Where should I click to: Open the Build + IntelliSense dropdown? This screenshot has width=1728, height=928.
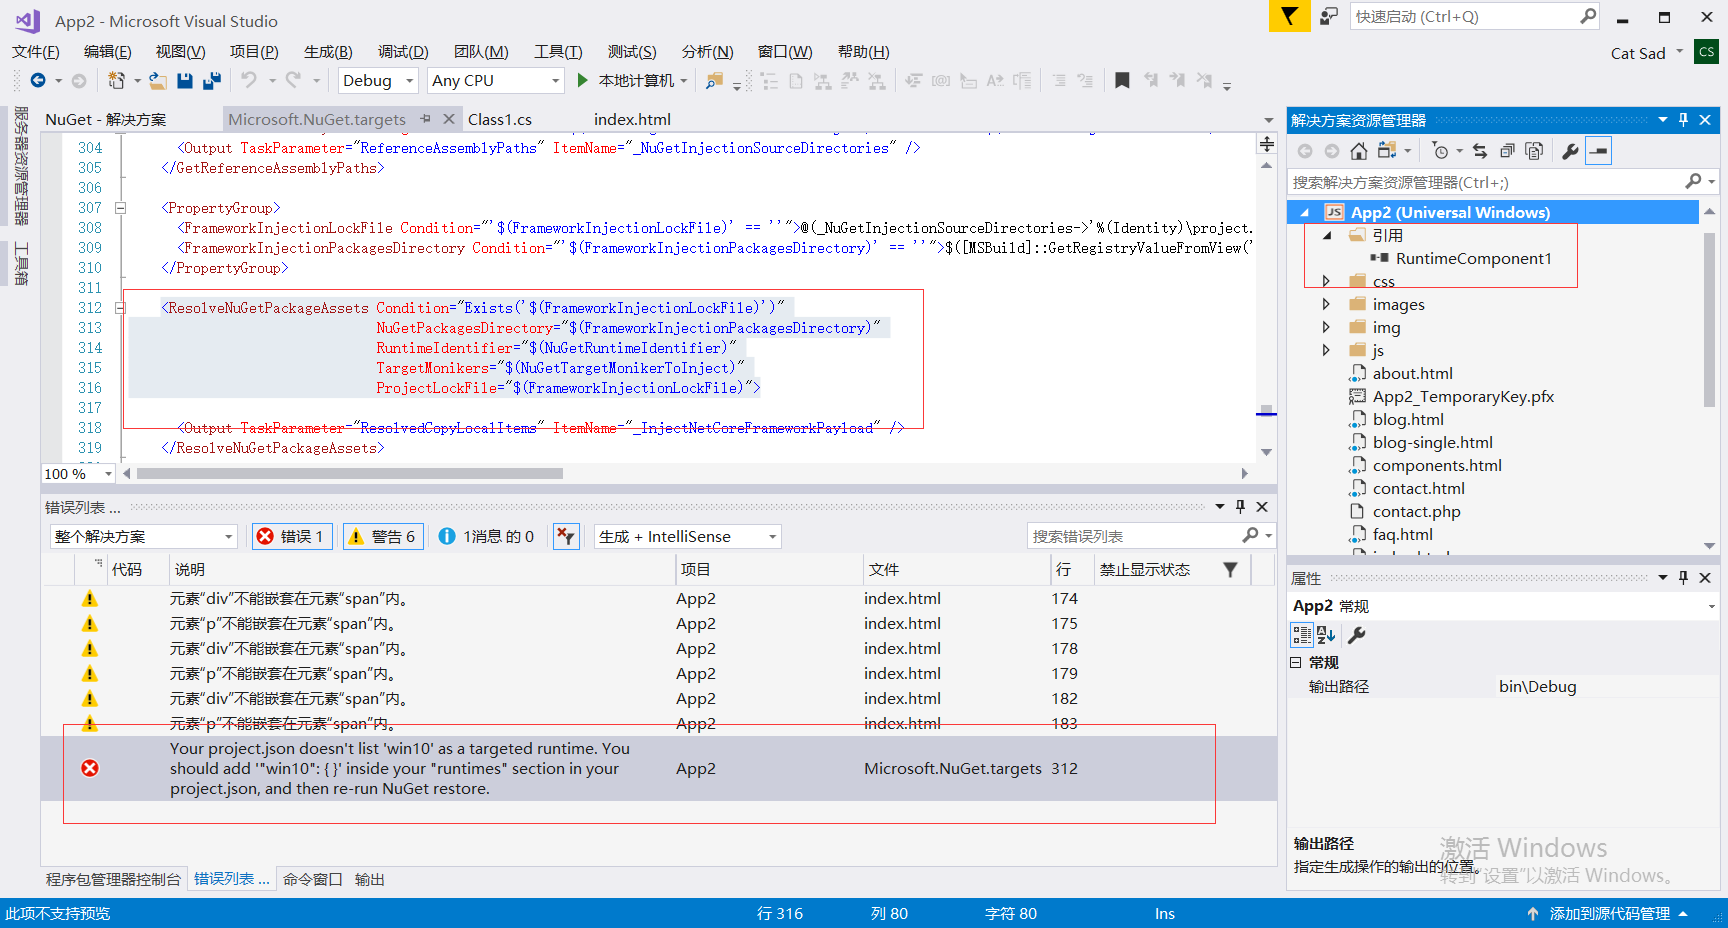(687, 537)
